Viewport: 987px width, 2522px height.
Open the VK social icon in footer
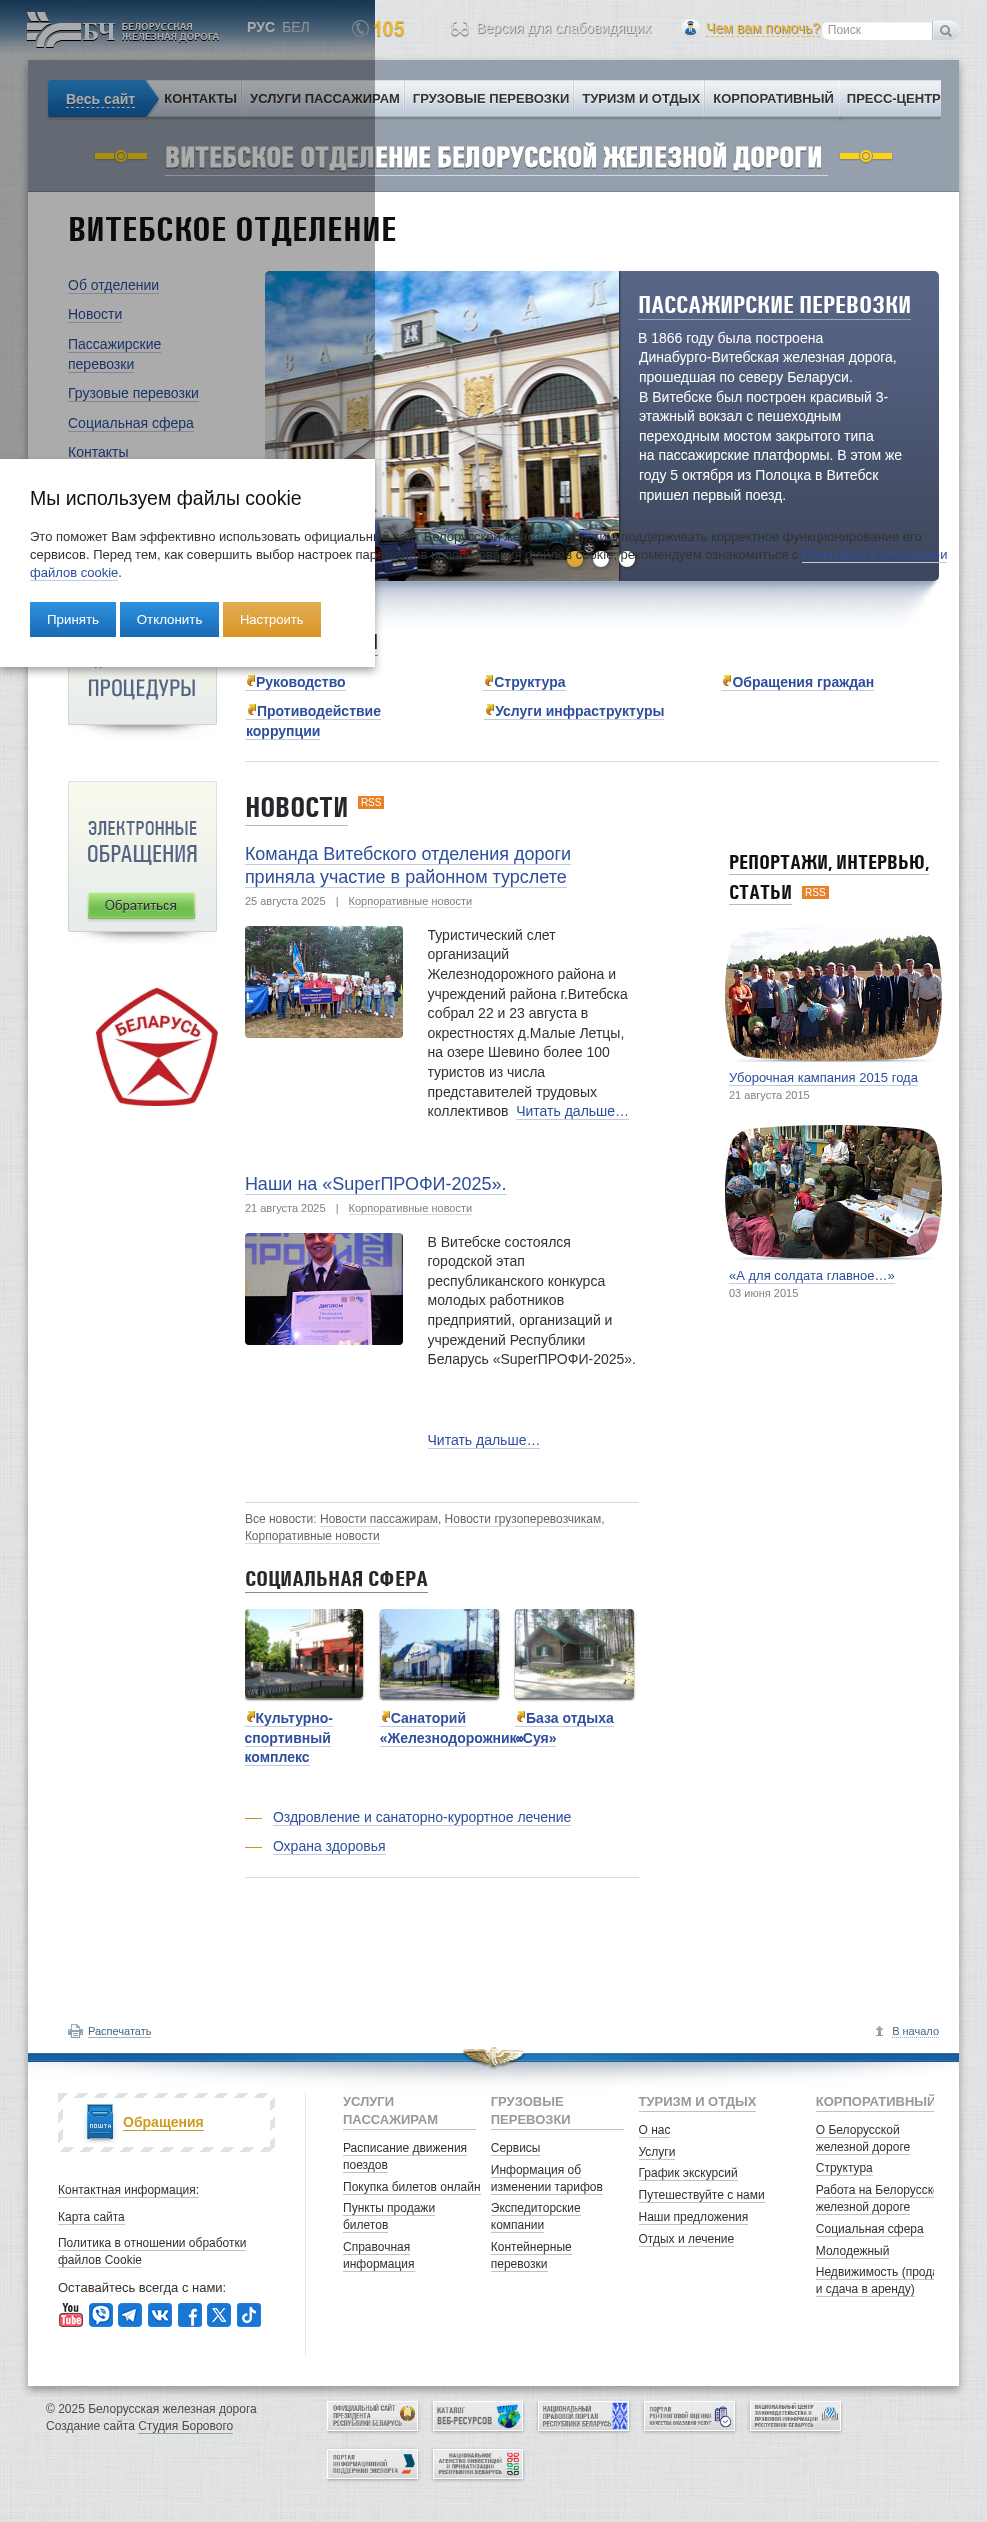(x=160, y=2315)
